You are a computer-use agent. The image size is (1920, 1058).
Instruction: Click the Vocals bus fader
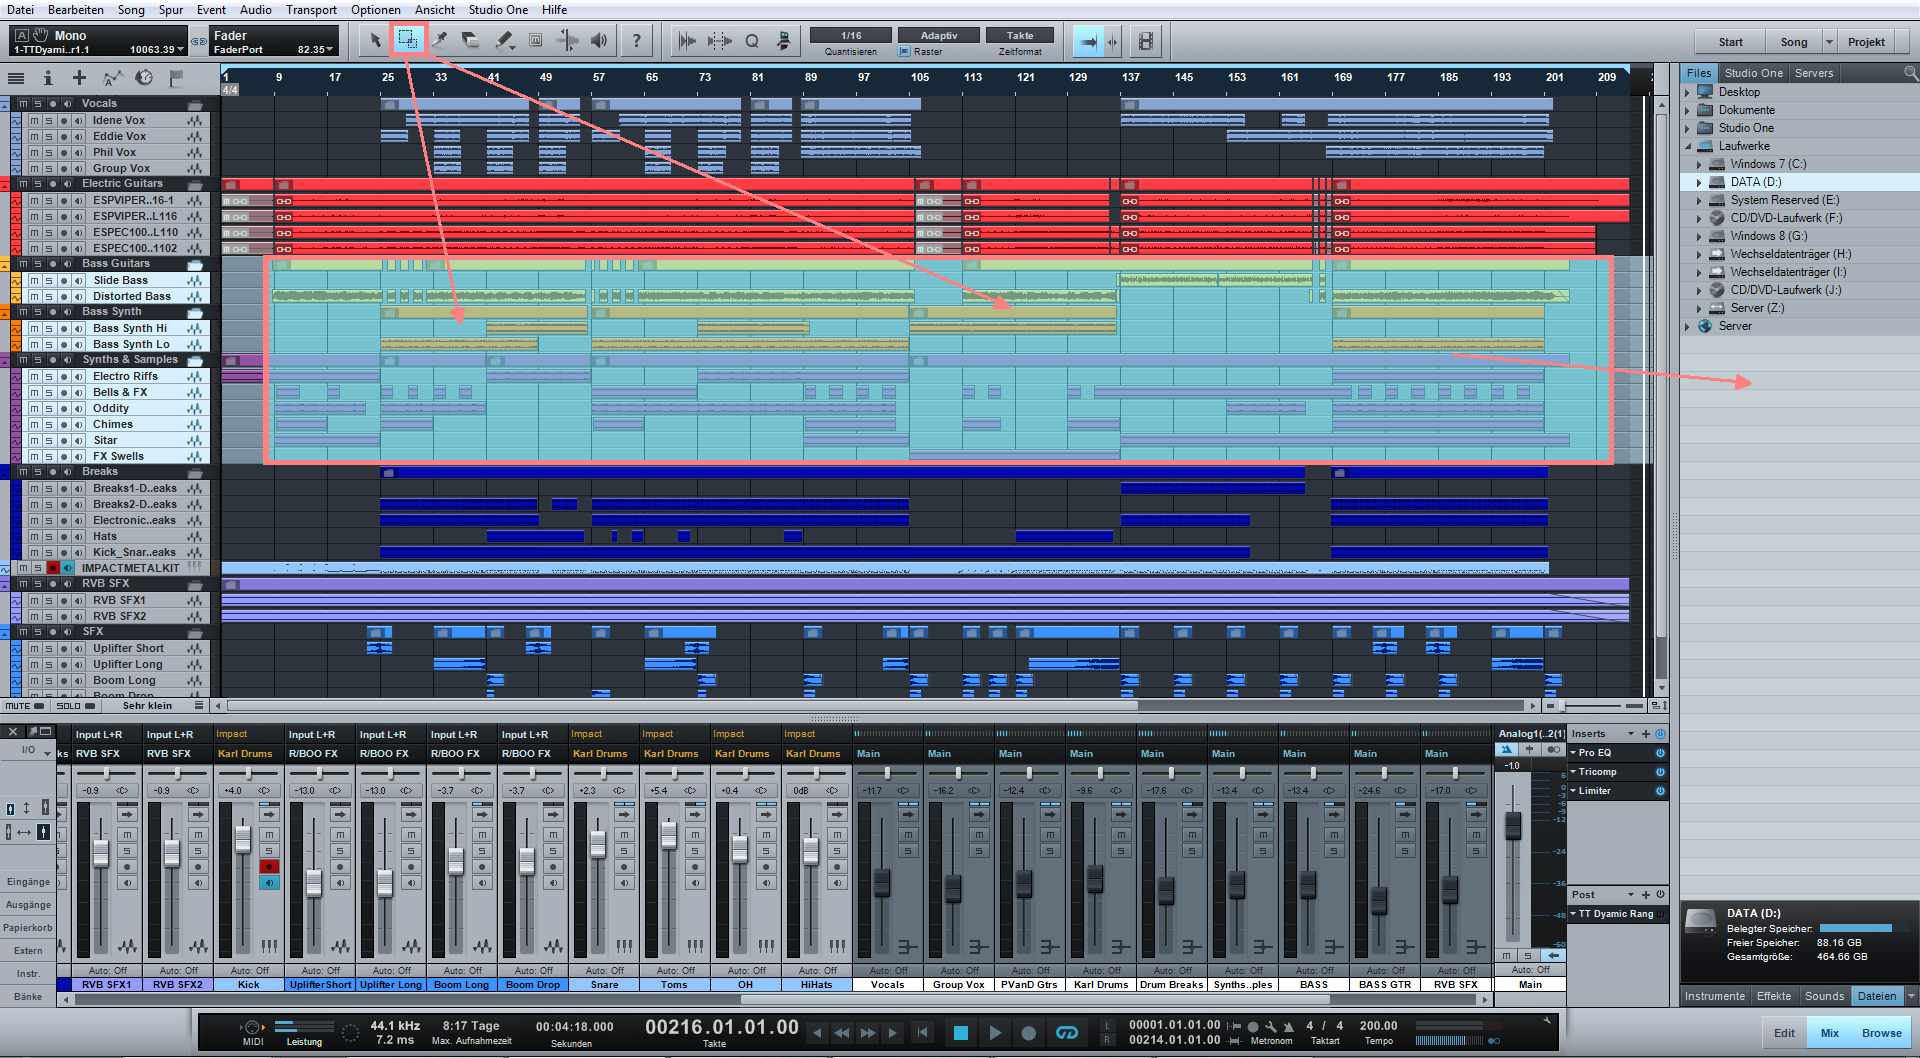tap(882, 883)
